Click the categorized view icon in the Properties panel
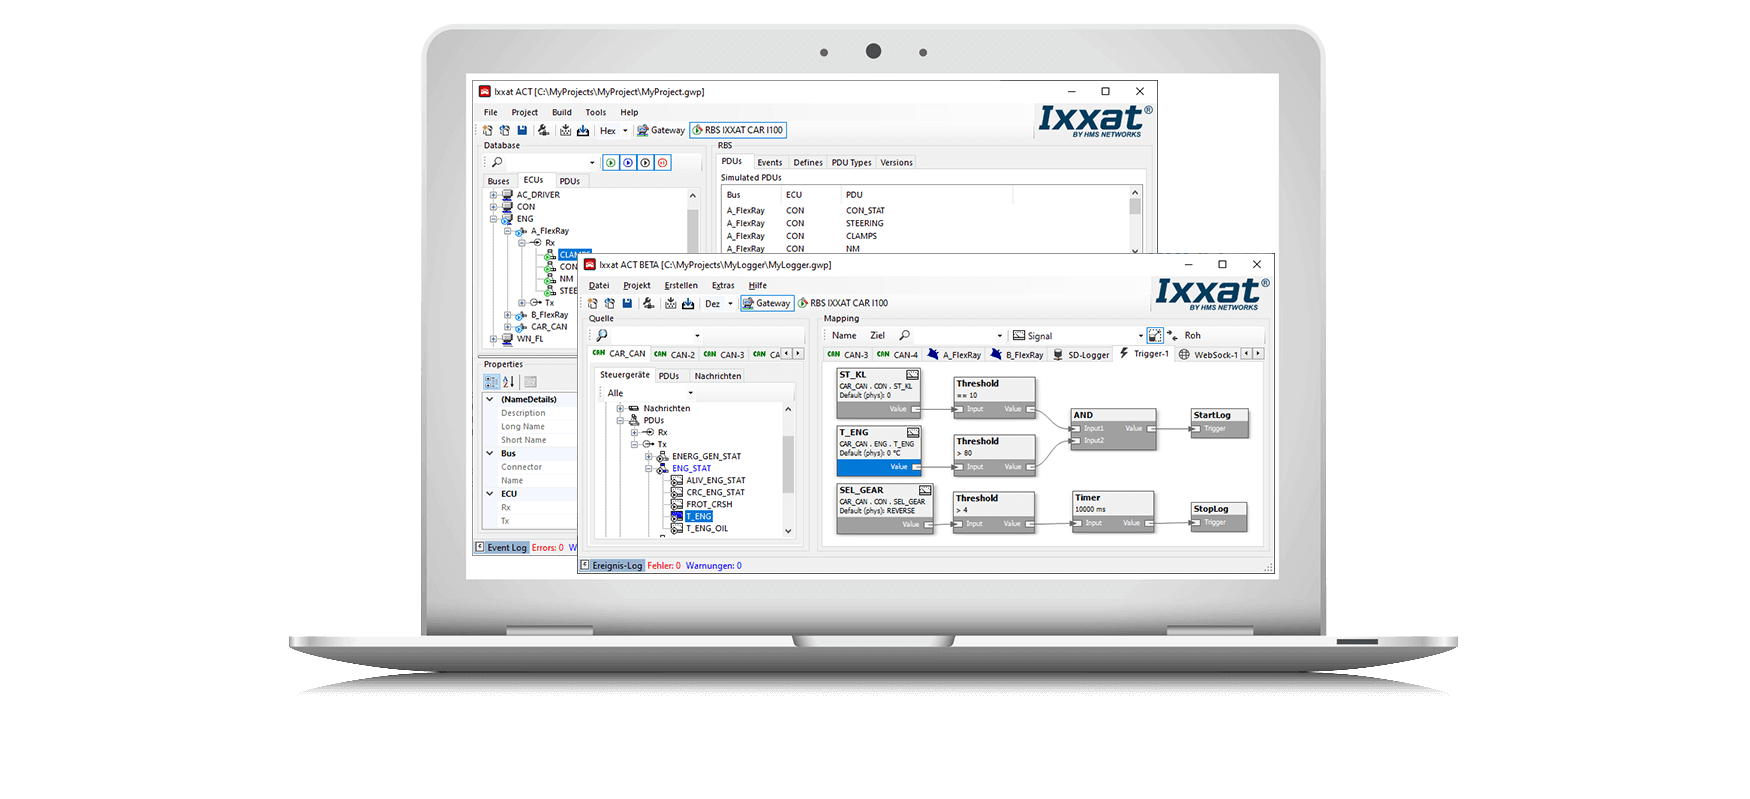The image size is (1750, 799). point(491,382)
